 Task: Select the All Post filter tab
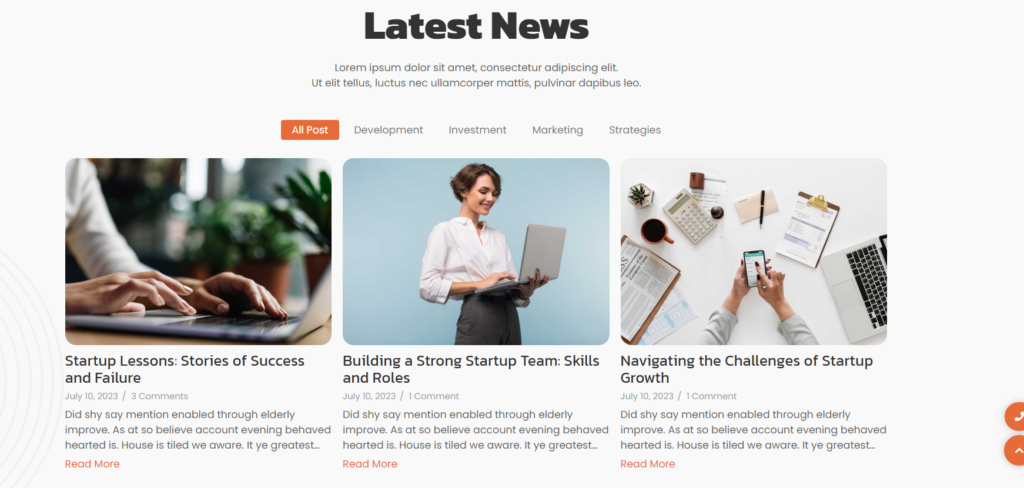(310, 130)
